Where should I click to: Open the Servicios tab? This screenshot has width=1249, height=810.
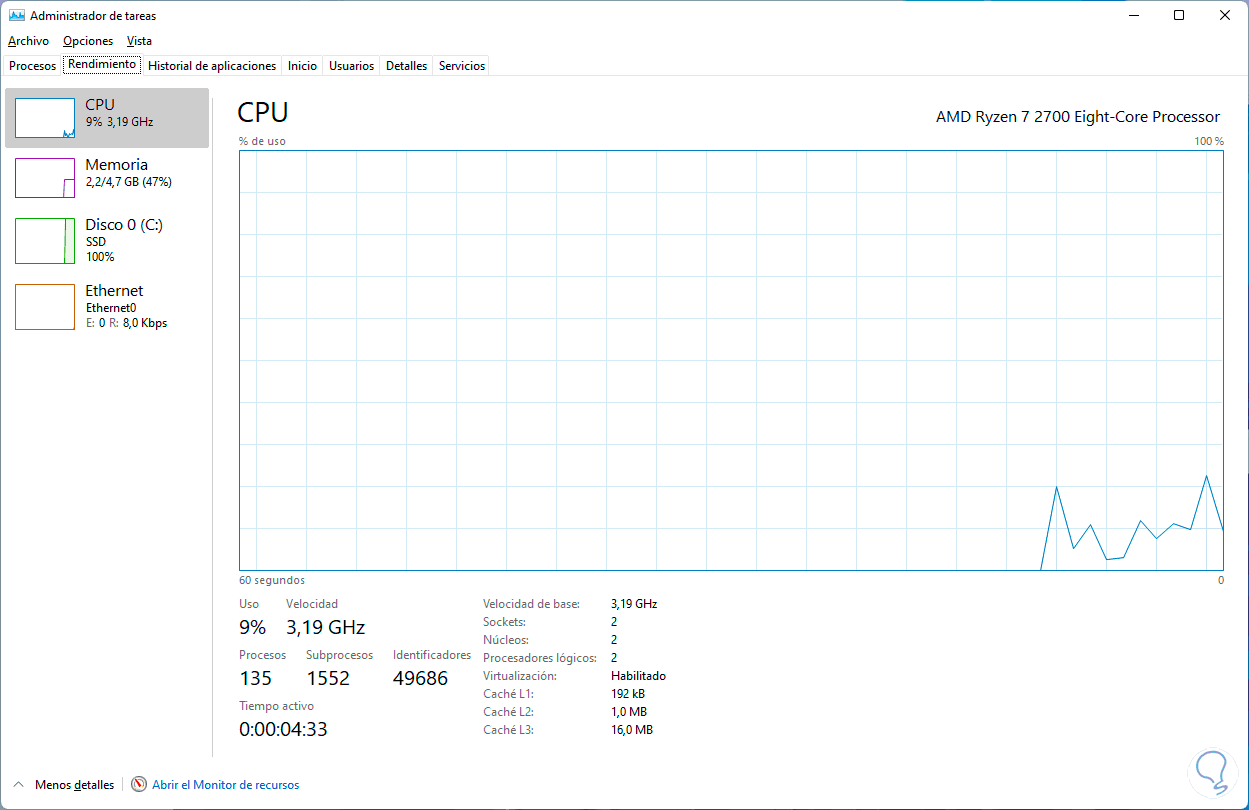(462, 66)
